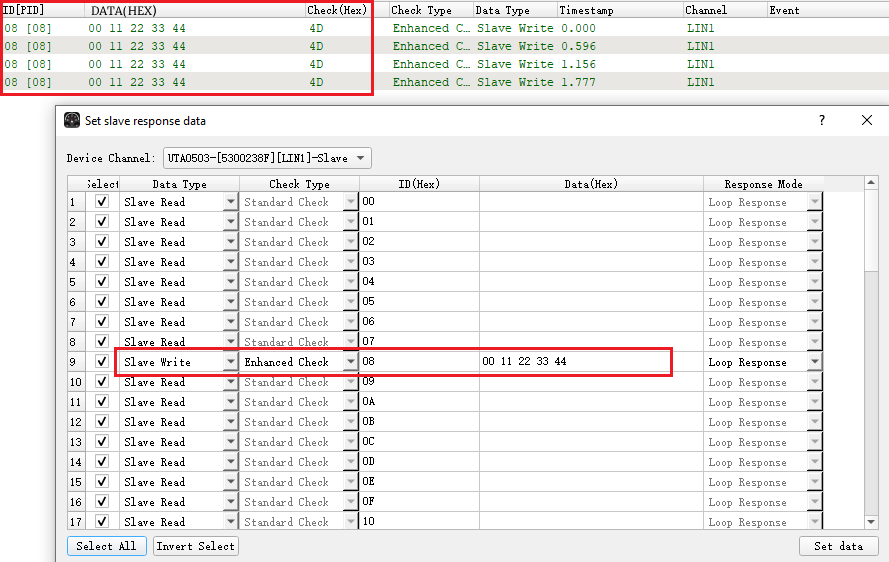Expand the Data Type dropdown showing Slave Write
The height and width of the screenshot is (562, 889).
(230, 362)
